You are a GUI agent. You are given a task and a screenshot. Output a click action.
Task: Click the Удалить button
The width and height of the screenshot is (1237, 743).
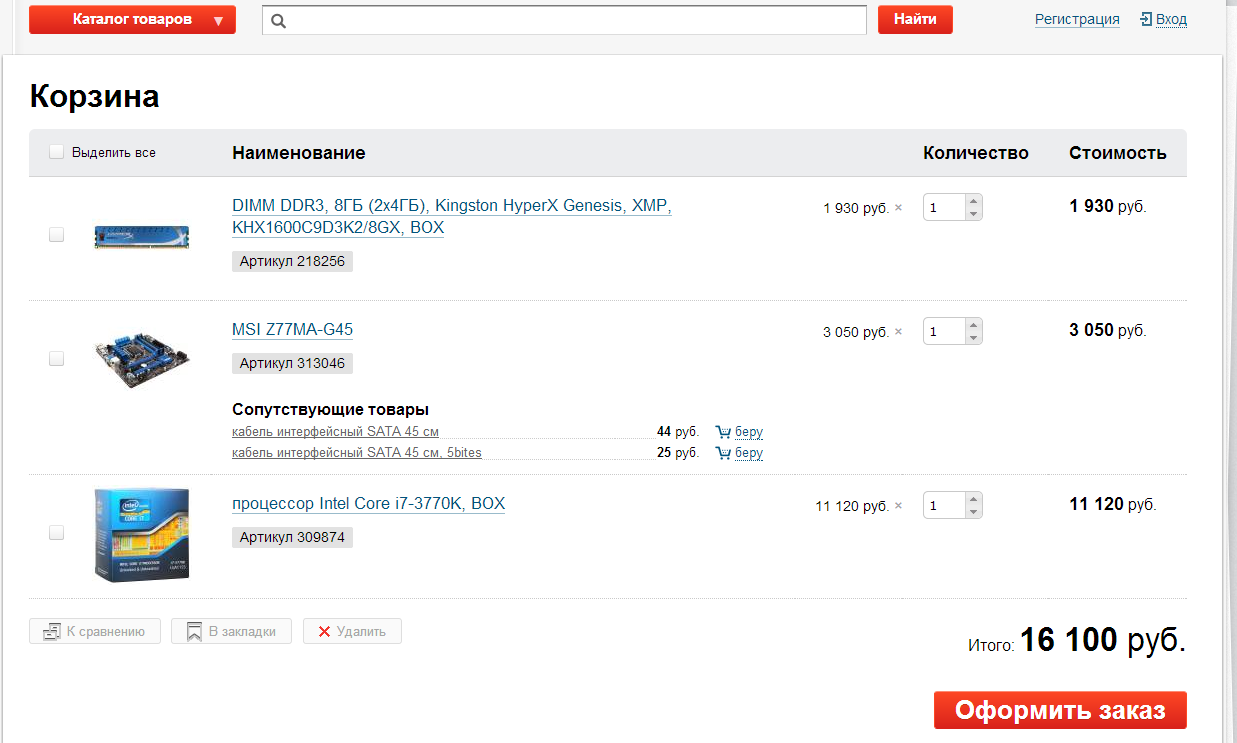pyautogui.click(x=352, y=631)
